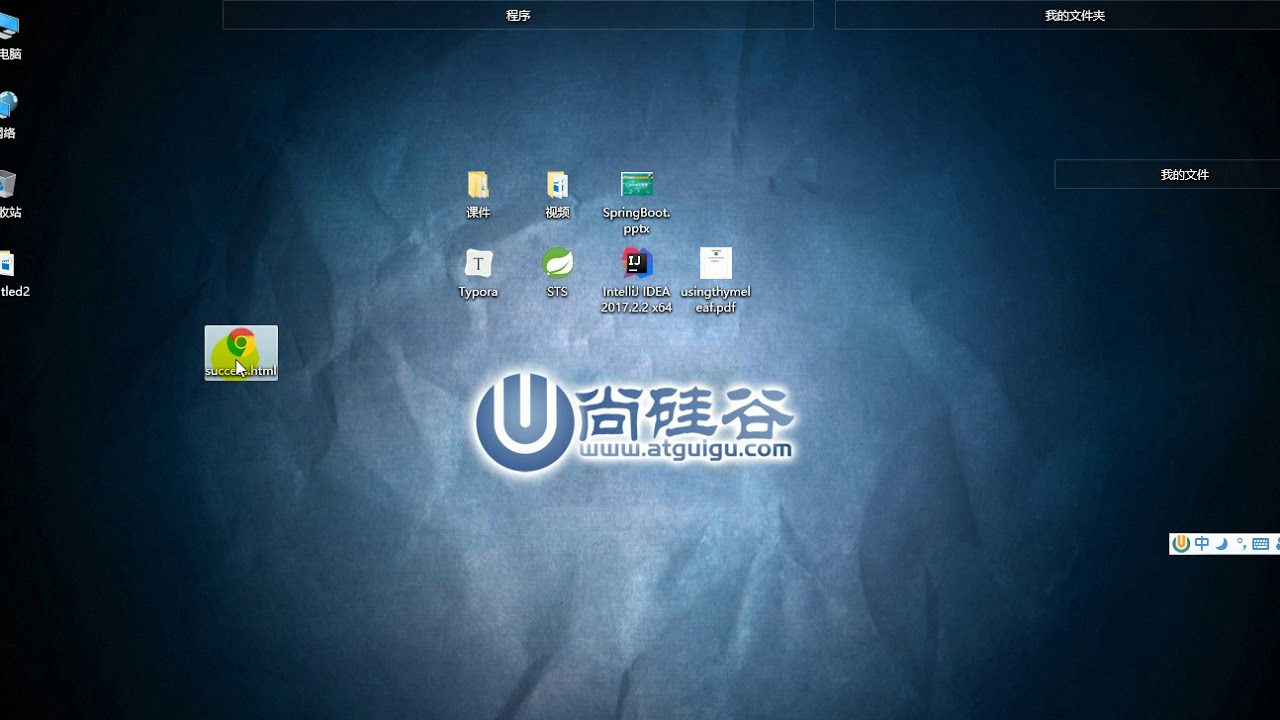Select the untitled2 file icon

tap(14, 273)
